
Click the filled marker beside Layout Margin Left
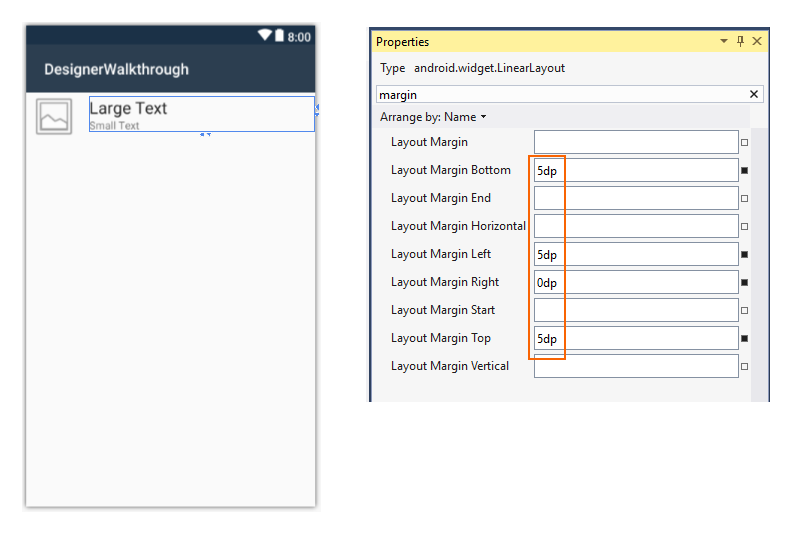[x=744, y=255]
